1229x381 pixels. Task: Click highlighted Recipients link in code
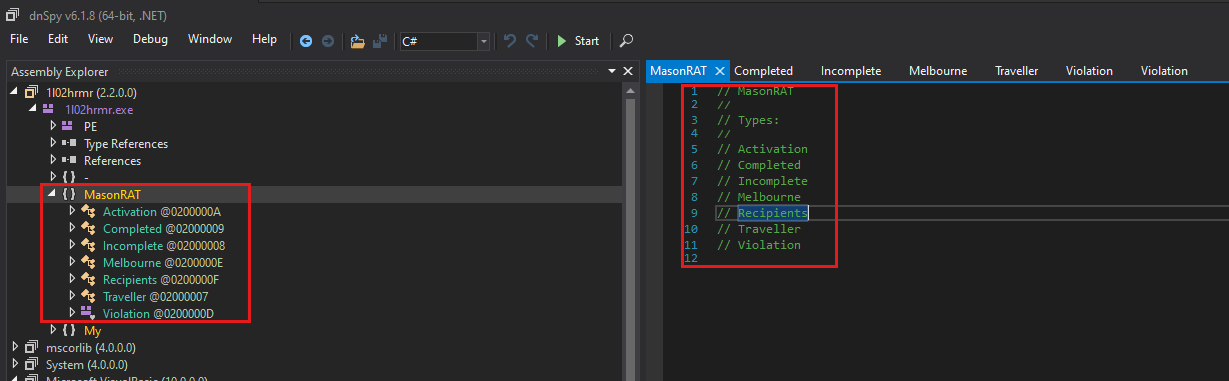click(772, 213)
